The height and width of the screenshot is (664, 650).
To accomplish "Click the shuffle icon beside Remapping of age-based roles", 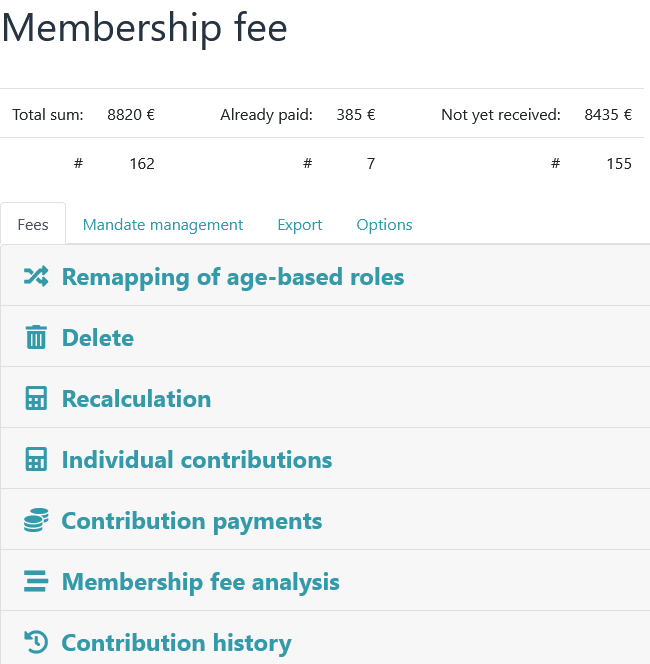I will click(x=36, y=277).
